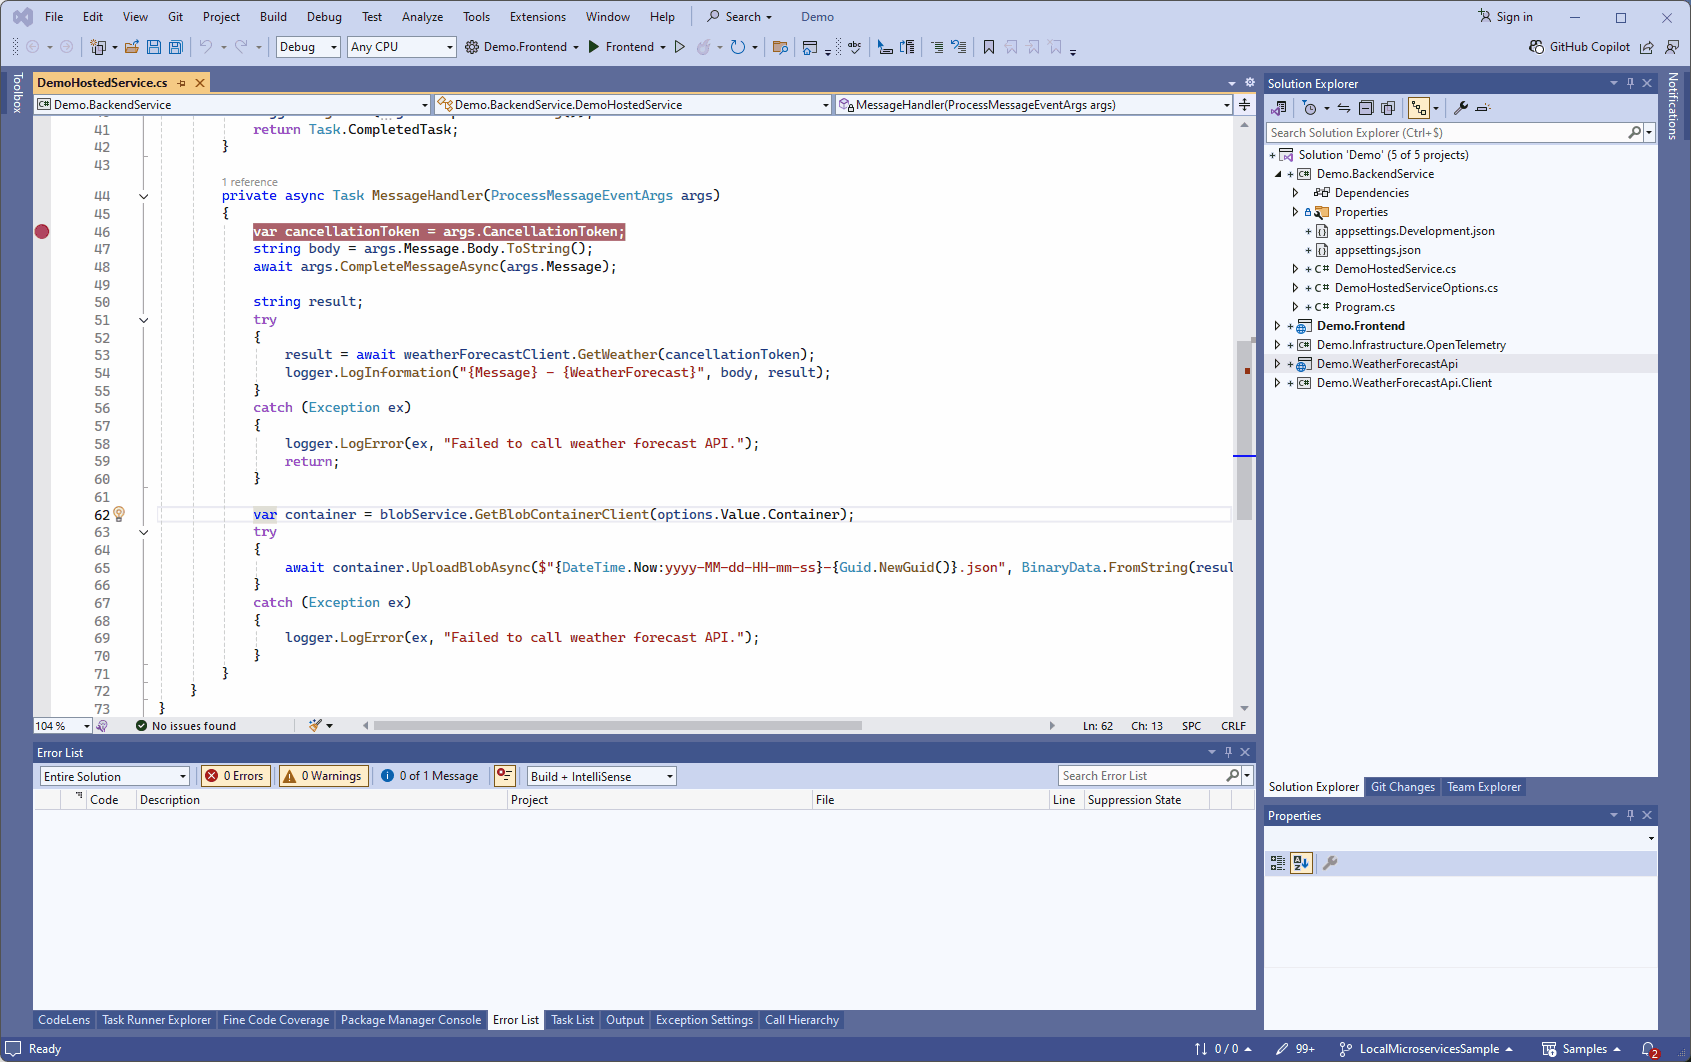Open the Build + IntelliSense dropdown
The height and width of the screenshot is (1062, 1691).
click(x=602, y=777)
